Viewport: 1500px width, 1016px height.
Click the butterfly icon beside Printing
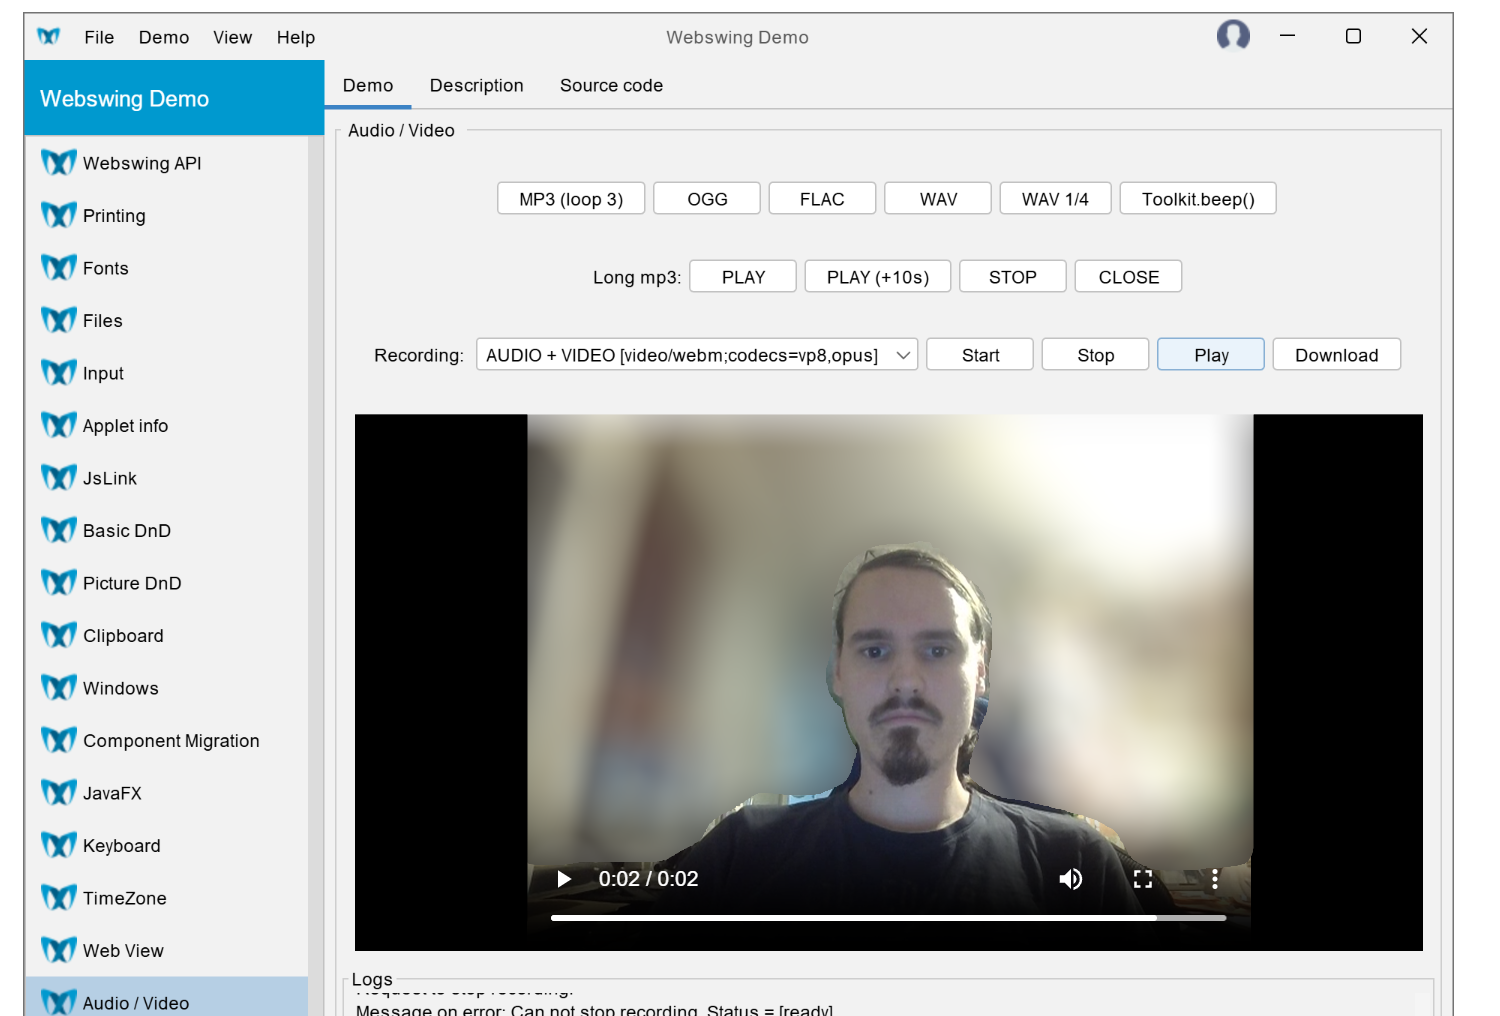[x=59, y=215]
